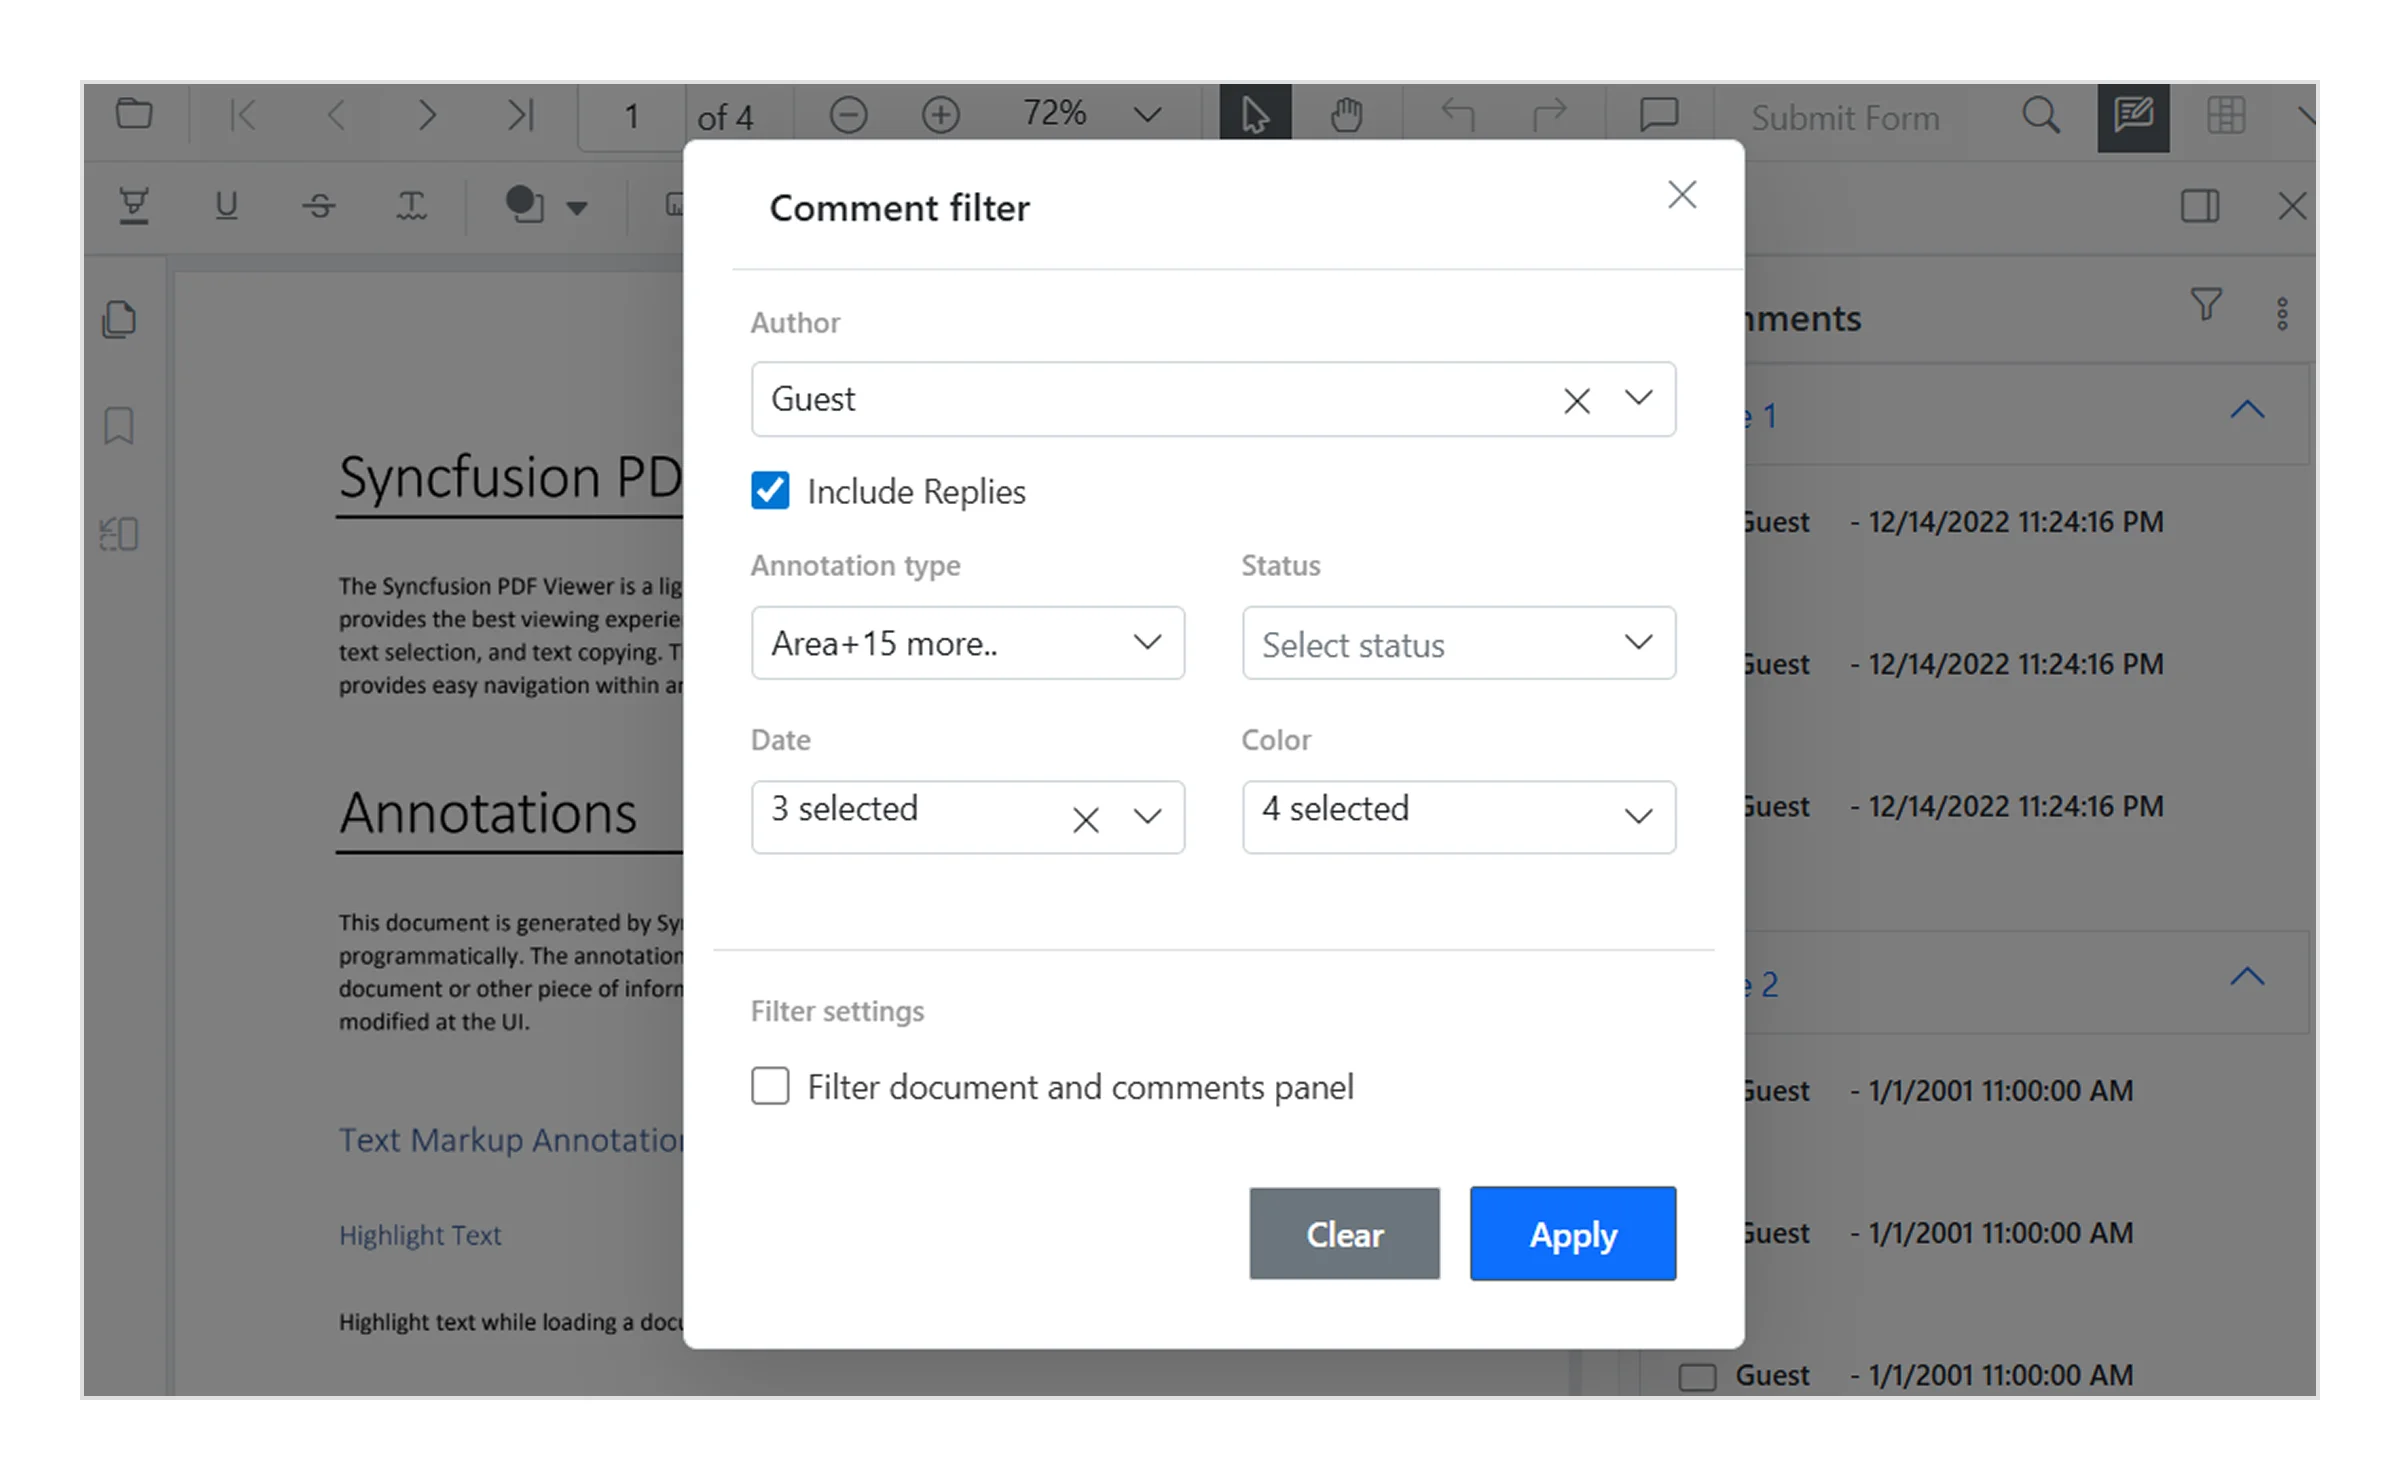Collapse the Page 1 comments section
This screenshot has height=1480, width=2400.
tap(2247, 410)
